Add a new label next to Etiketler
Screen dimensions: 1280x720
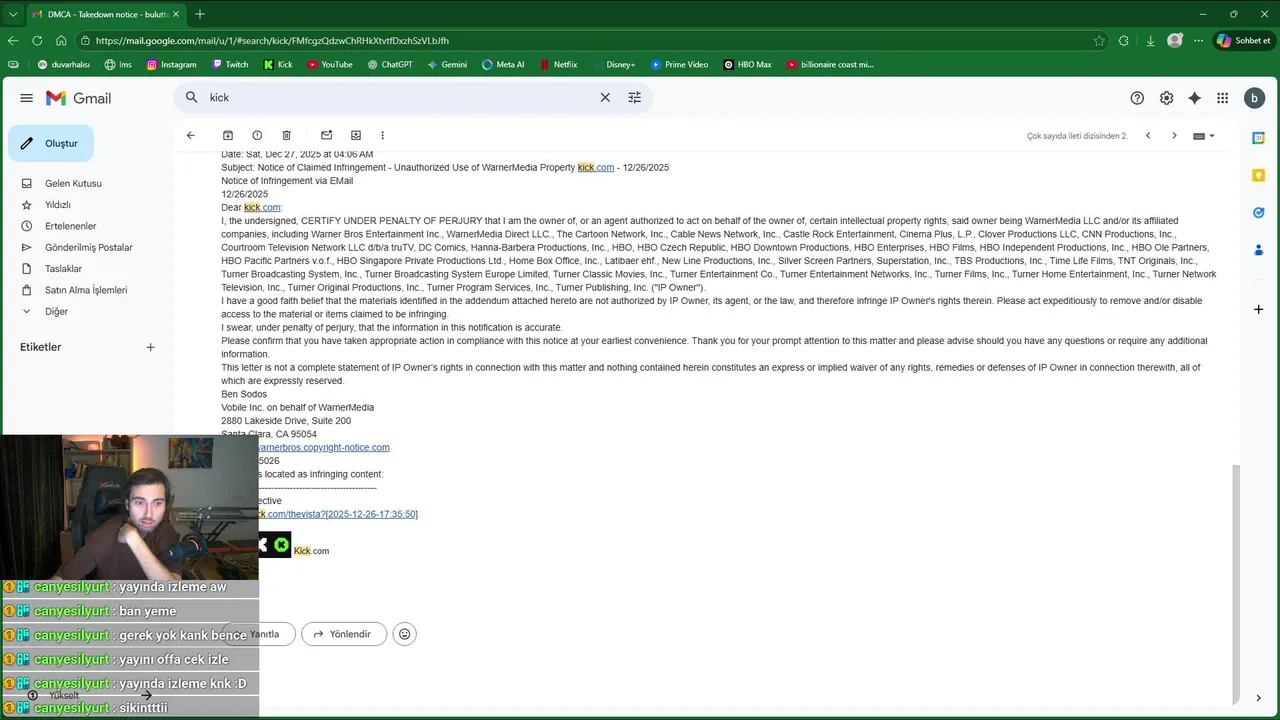tap(150, 347)
